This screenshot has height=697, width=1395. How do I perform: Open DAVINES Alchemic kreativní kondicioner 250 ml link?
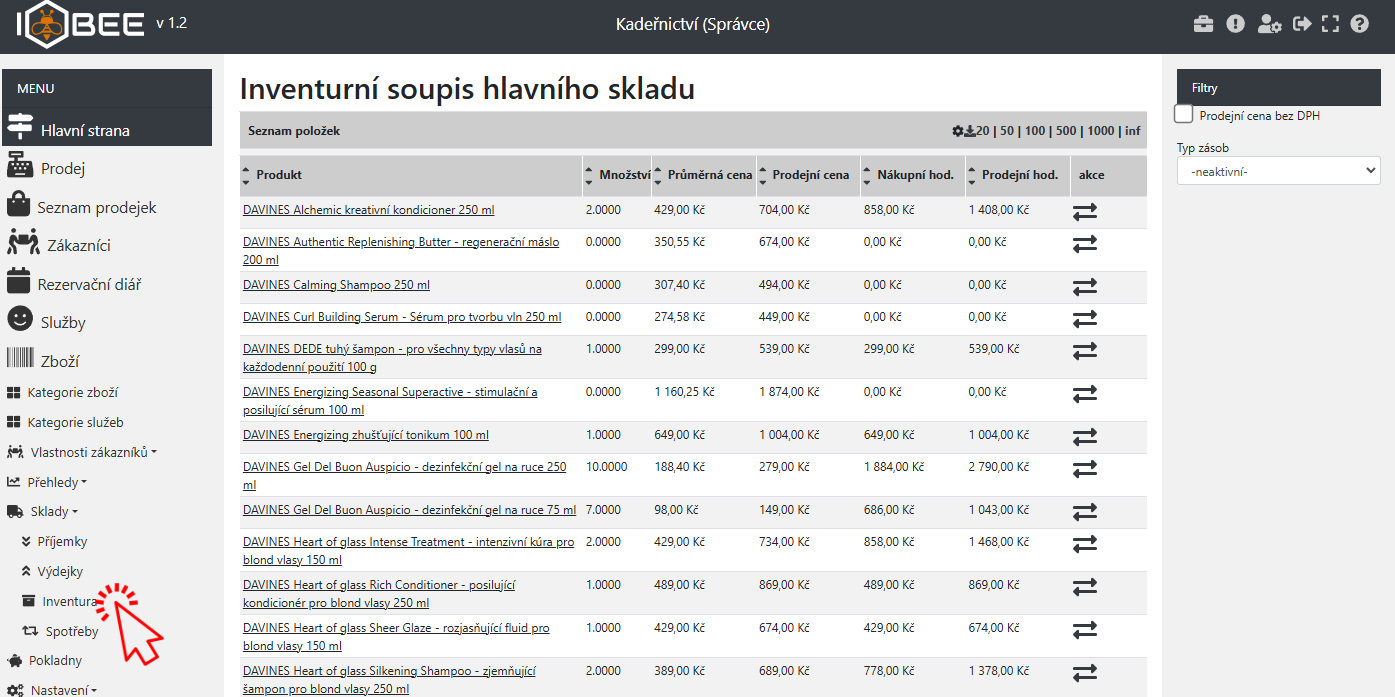click(368, 210)
